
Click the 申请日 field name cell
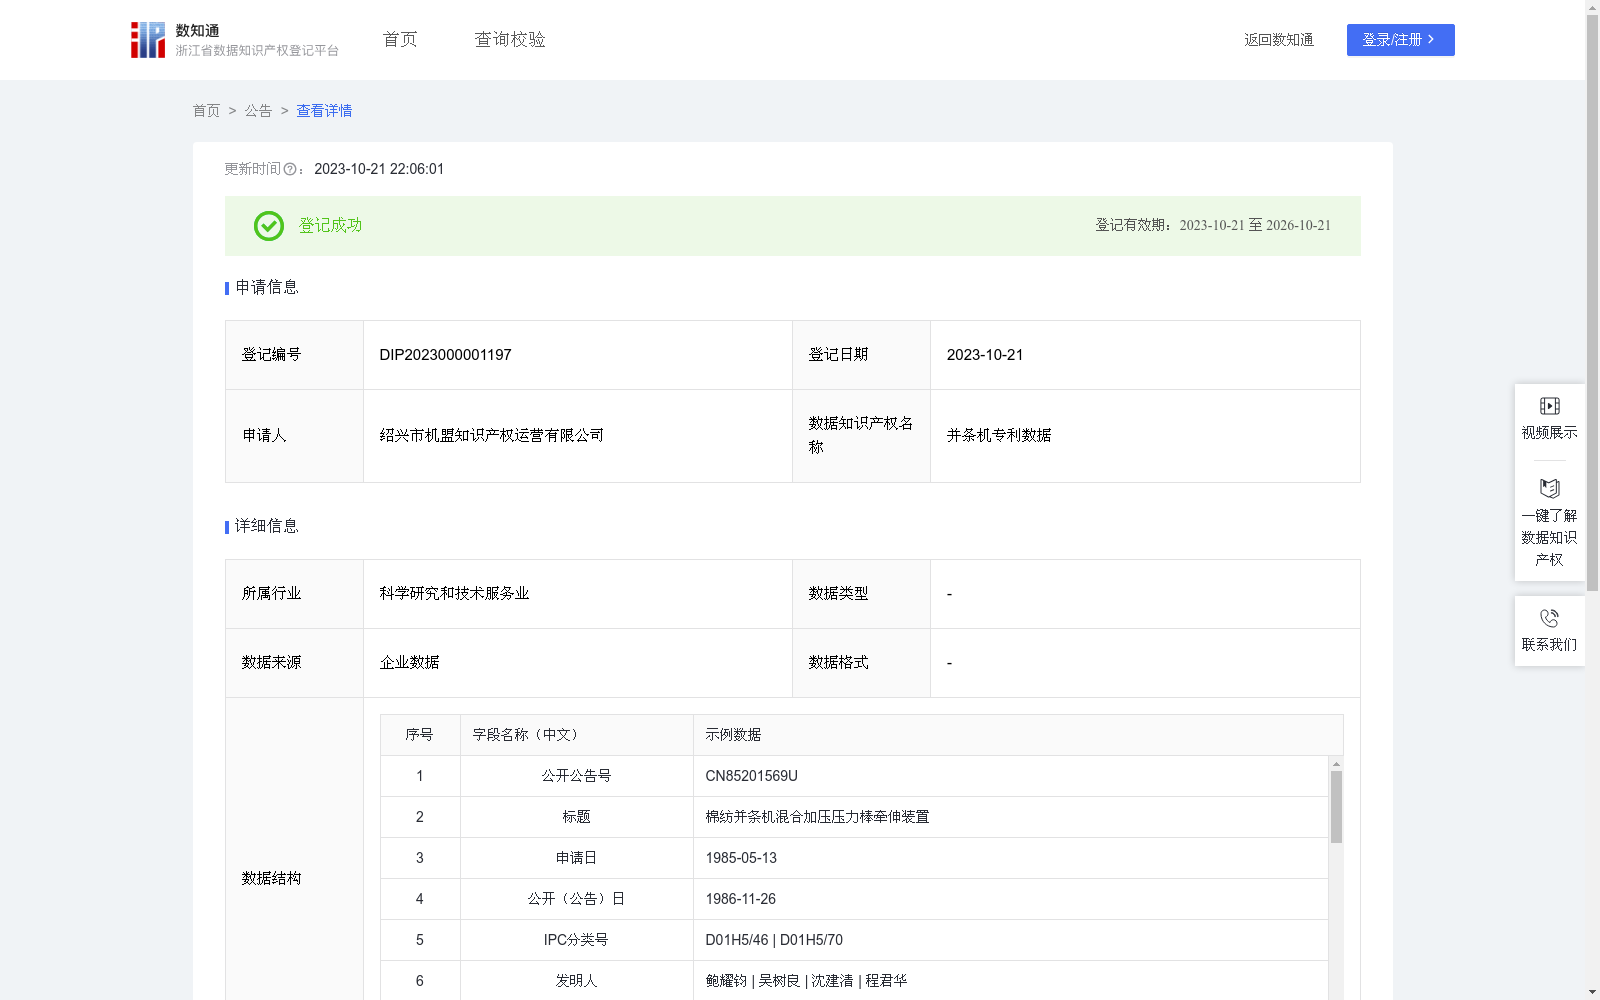tap(577, 858)
